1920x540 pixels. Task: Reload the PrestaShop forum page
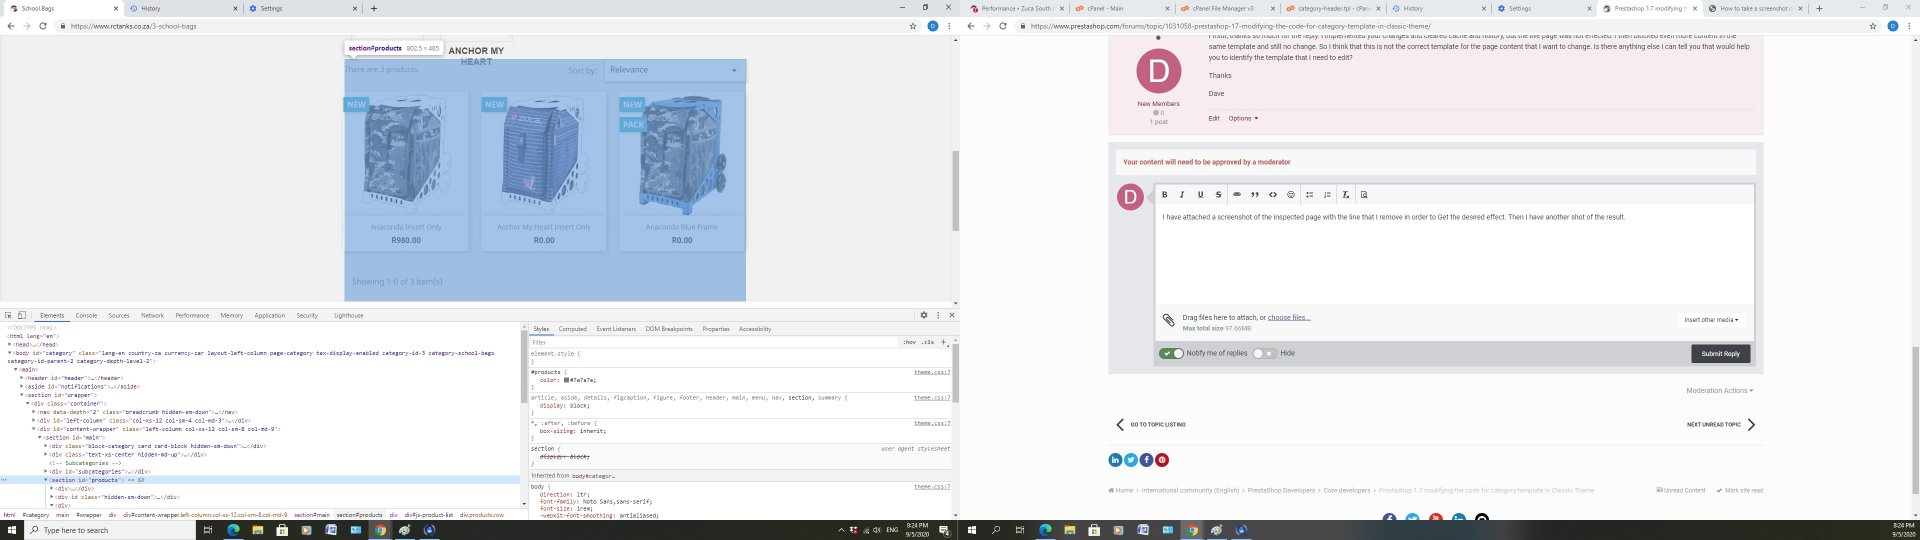pyautogui.click(x=1003, y=26)
